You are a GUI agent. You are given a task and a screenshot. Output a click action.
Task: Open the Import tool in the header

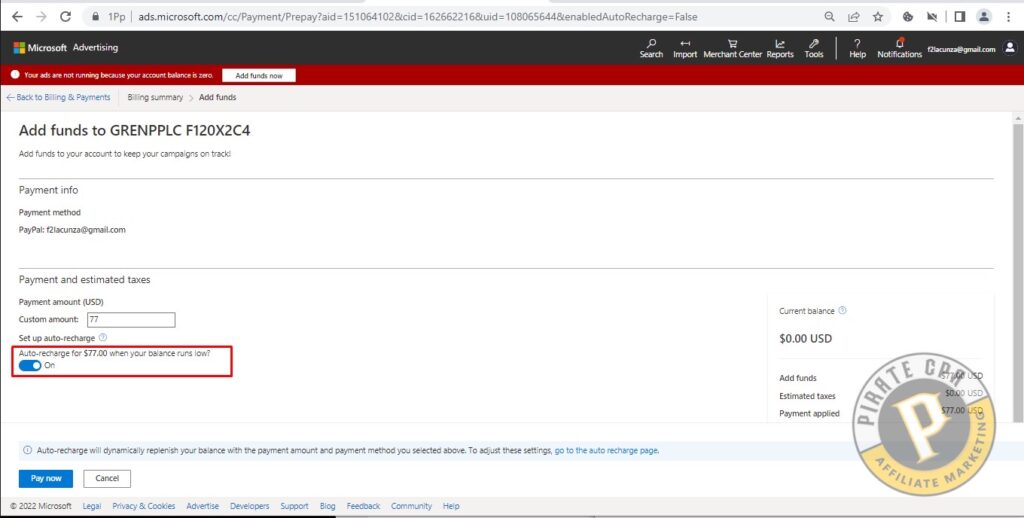[685, 48]
